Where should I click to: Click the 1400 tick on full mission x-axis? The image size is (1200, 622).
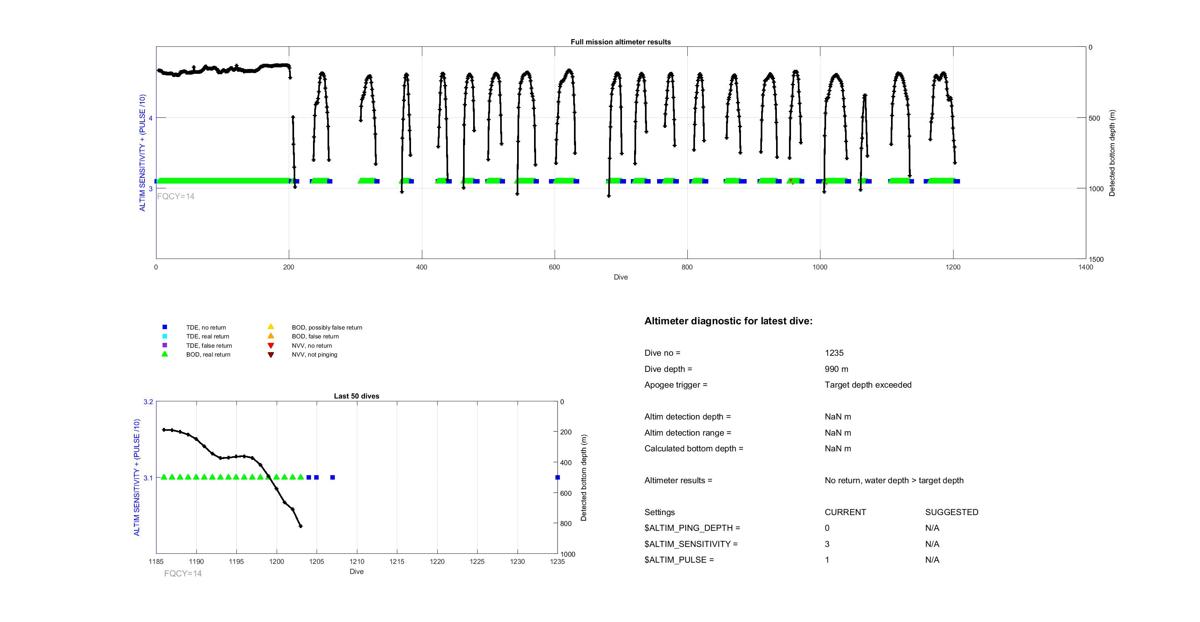click(x=1086, y=267)
